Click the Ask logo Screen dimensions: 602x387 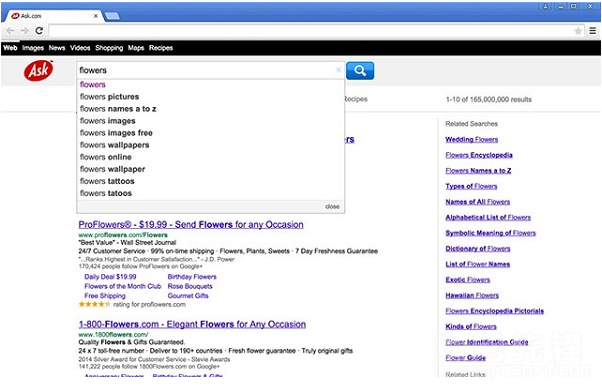tap(38, 70)
